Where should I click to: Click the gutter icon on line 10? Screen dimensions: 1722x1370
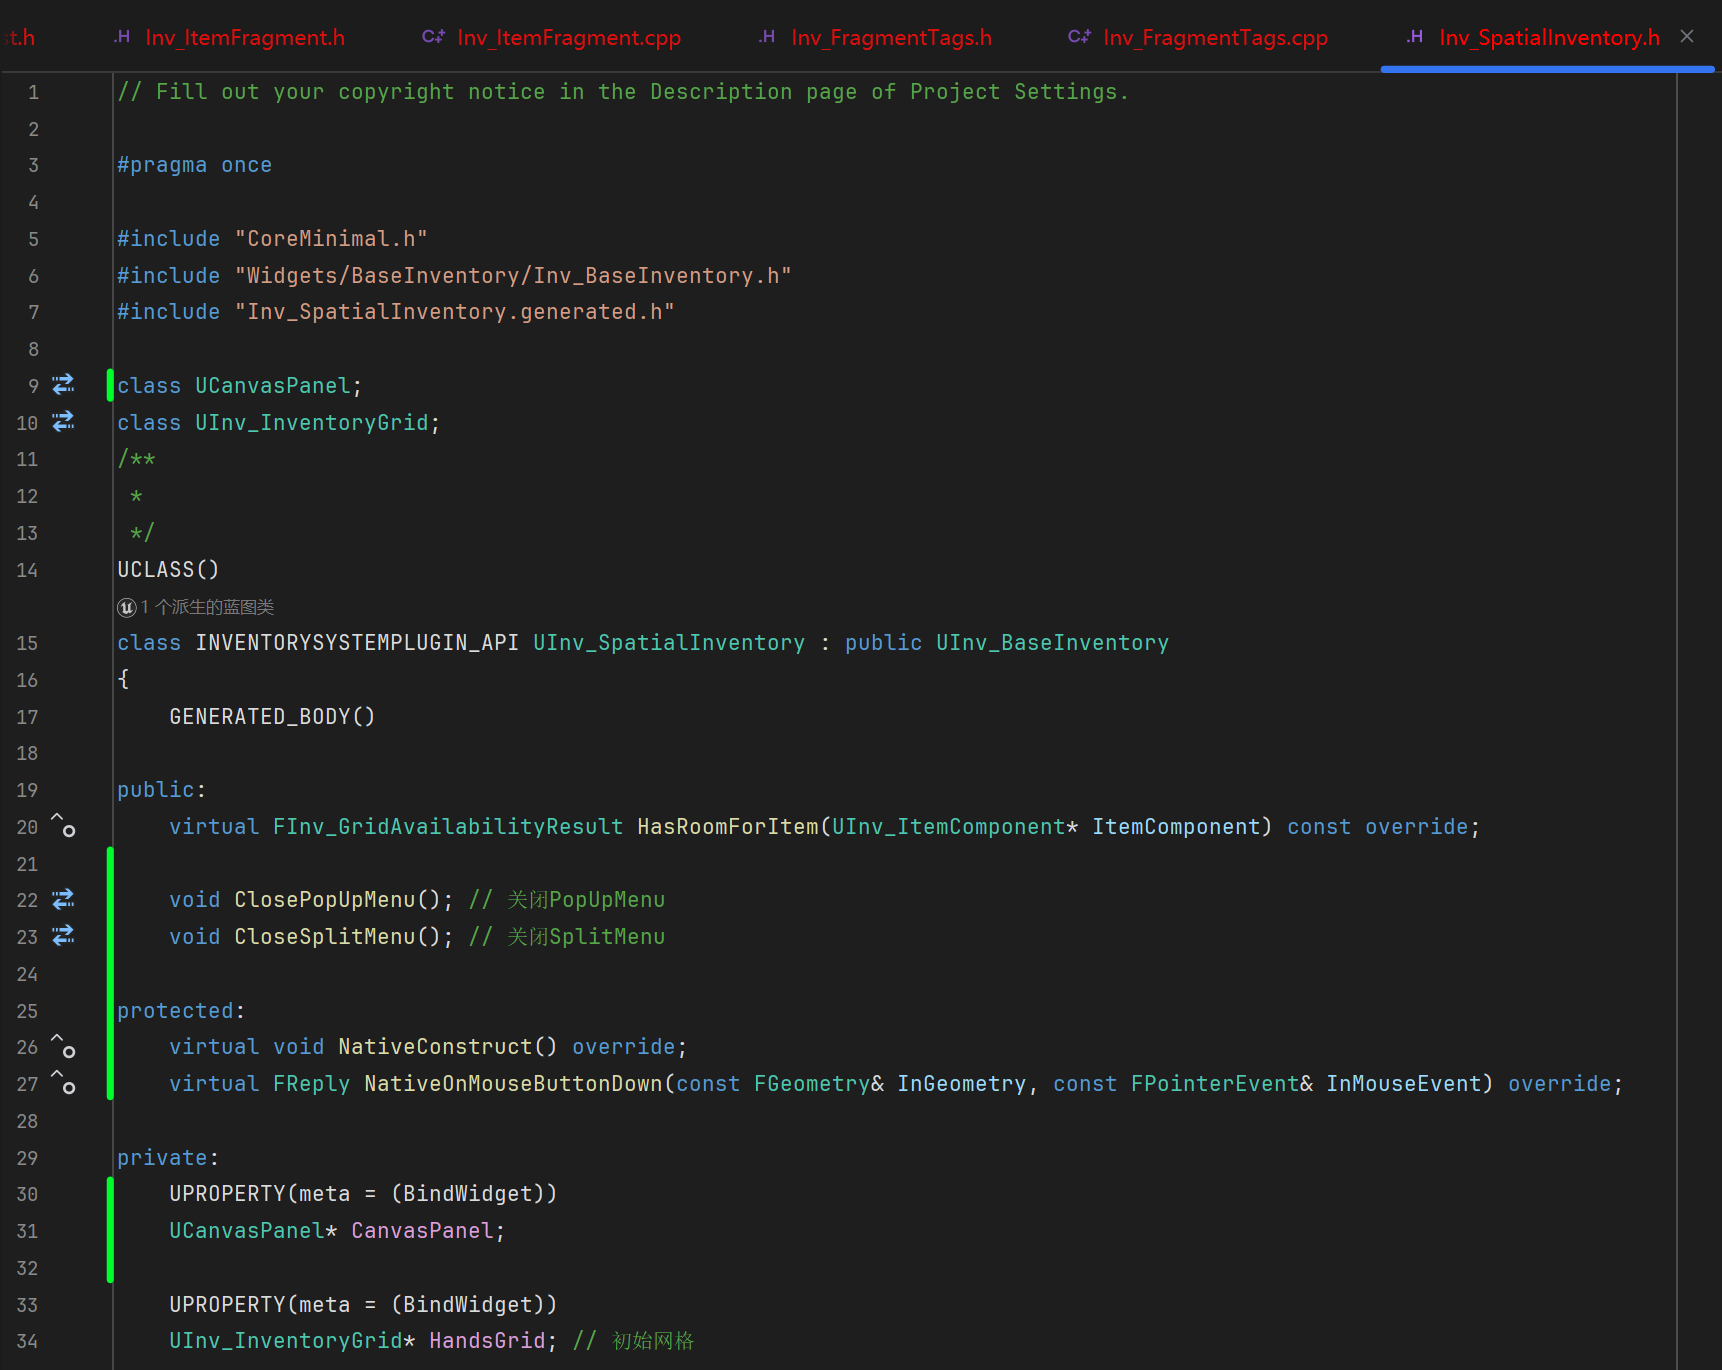coord(63,422)
